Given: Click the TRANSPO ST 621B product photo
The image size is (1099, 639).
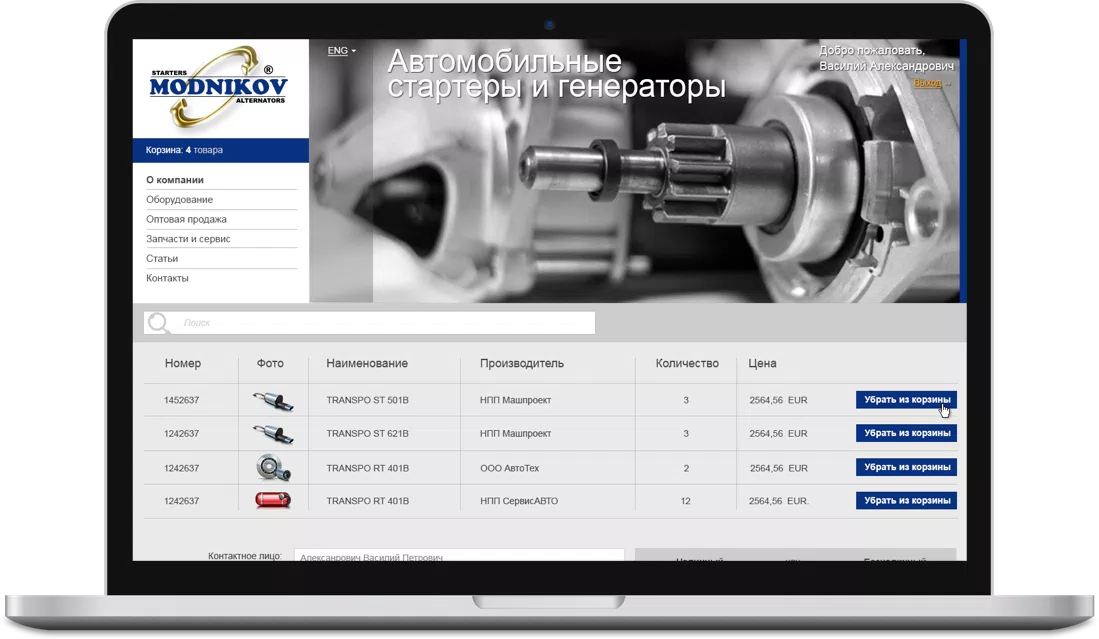Looking at the screenshot, I should pyautogui.click(x=273, y=434).
